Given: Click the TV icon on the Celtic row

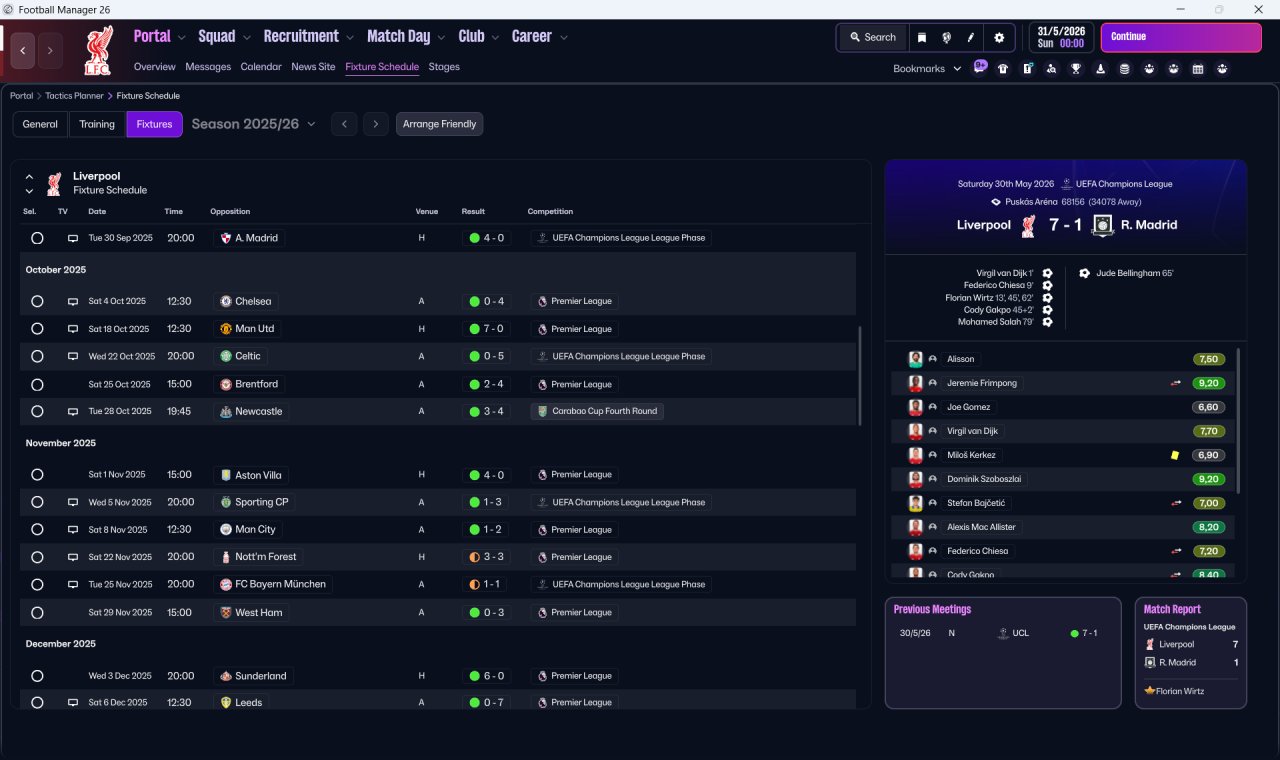Looking at the screenshot, I should (72, 356).
